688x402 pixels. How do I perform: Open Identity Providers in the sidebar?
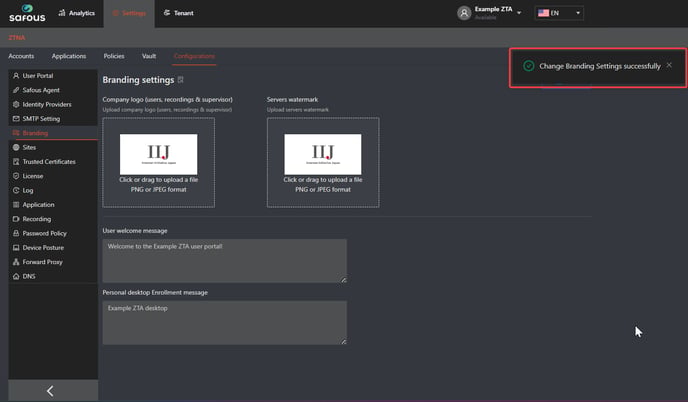(47, 104)
